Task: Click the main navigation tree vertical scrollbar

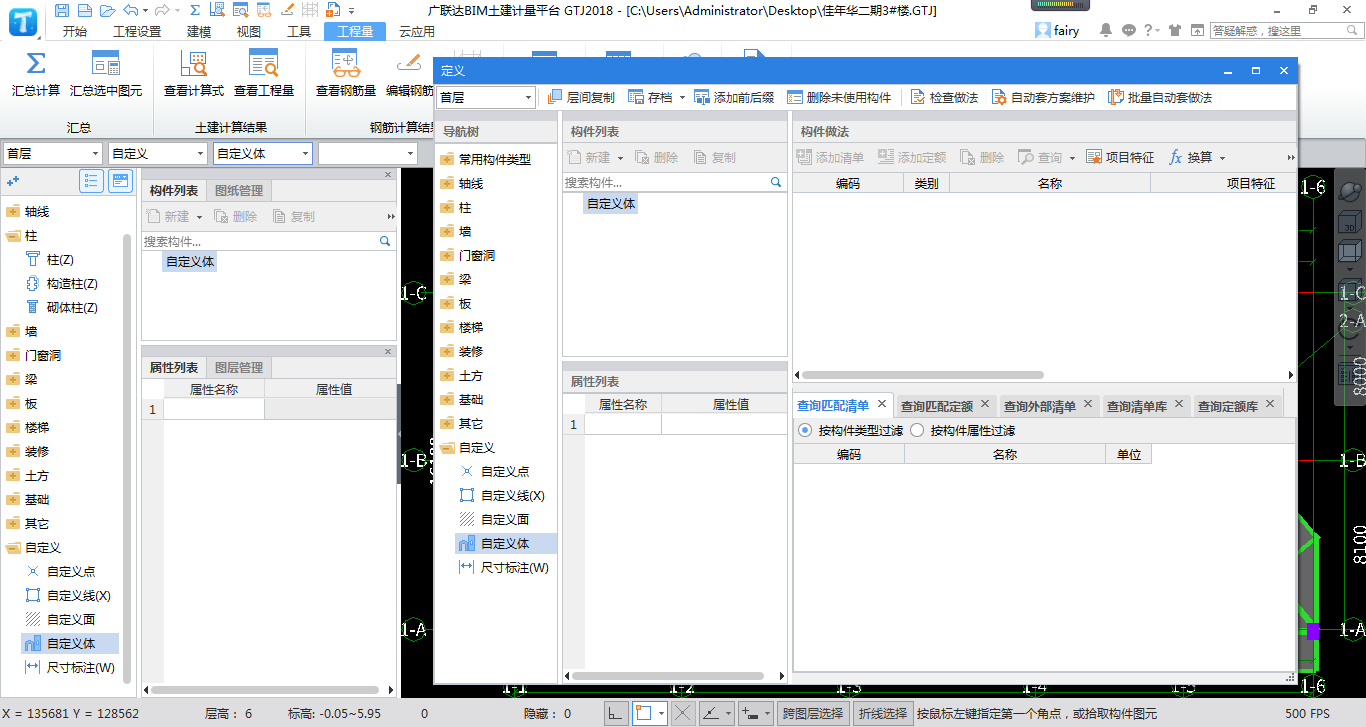Action: pyautogui.click(x=127, y=460)
